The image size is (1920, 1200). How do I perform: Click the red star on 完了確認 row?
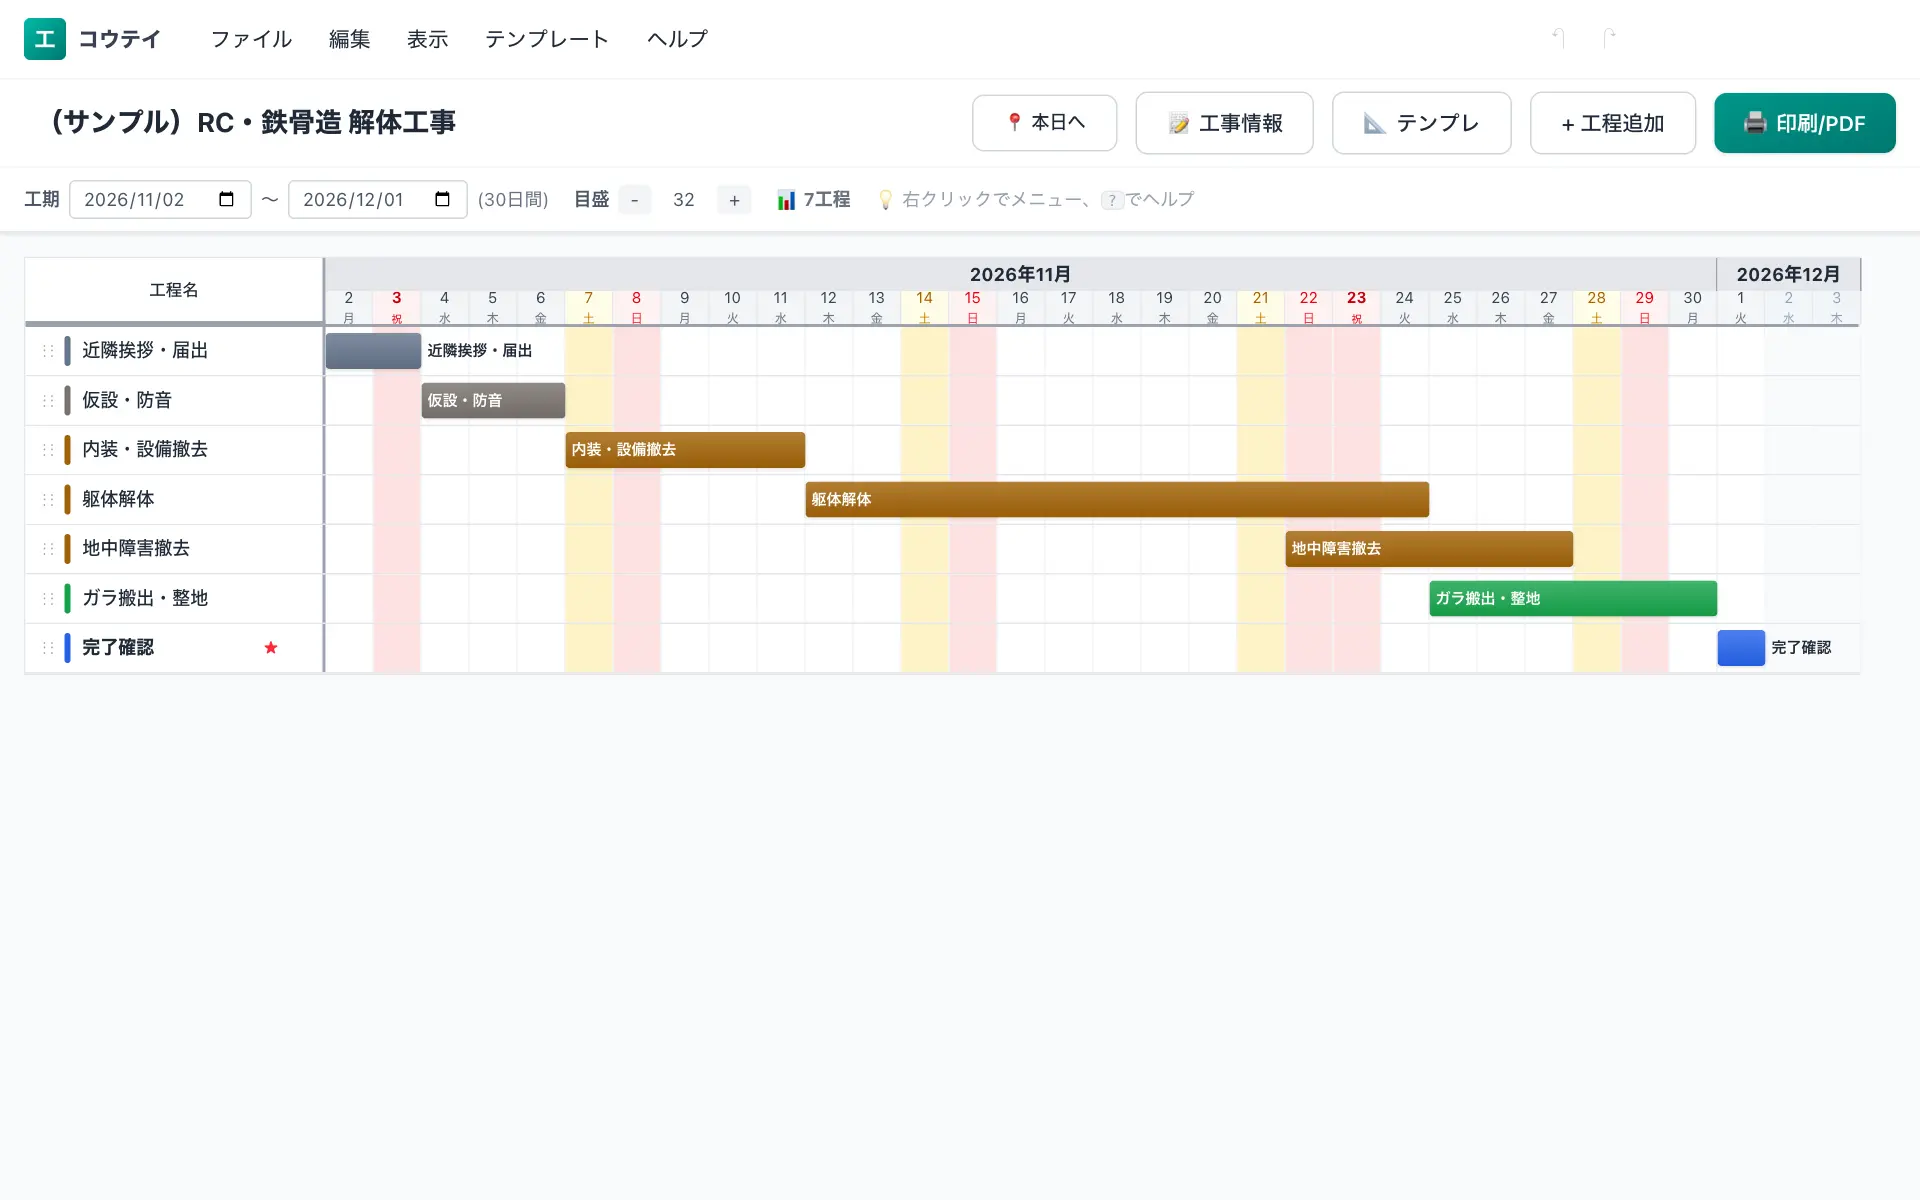[x=271, y=647]
